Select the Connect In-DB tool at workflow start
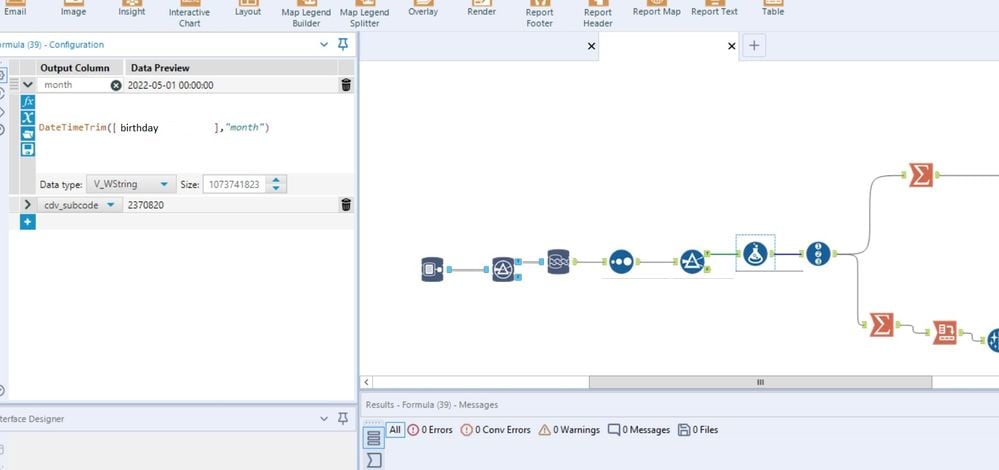 [x=432, y=269]
